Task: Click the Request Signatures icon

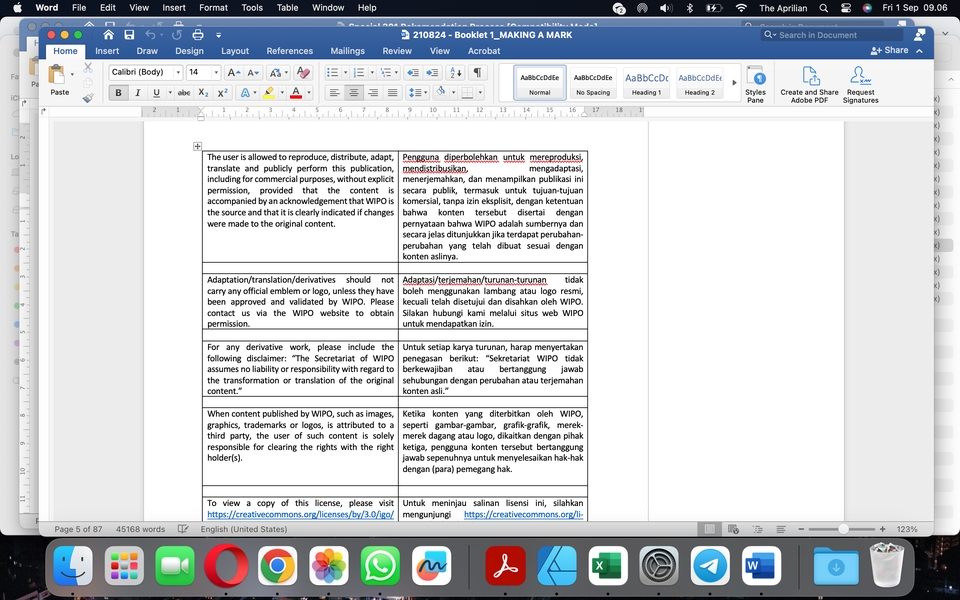Action: coord(860,83)
